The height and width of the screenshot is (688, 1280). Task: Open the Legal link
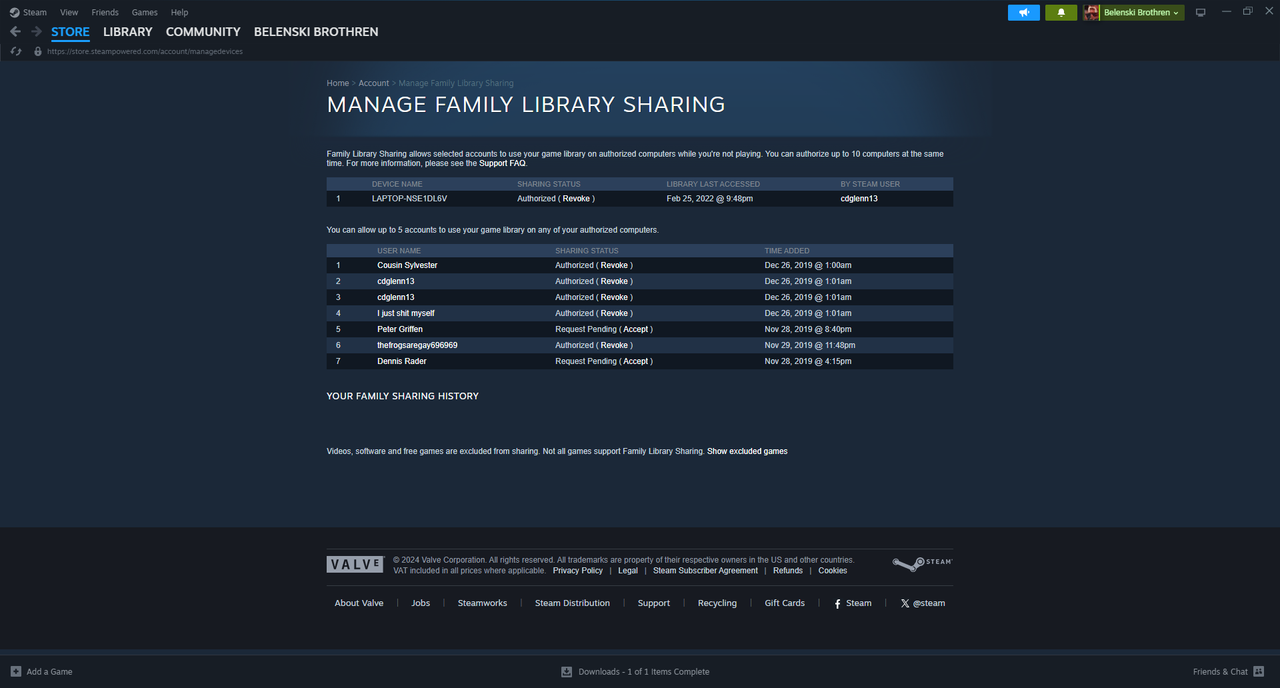pos(628,571)
